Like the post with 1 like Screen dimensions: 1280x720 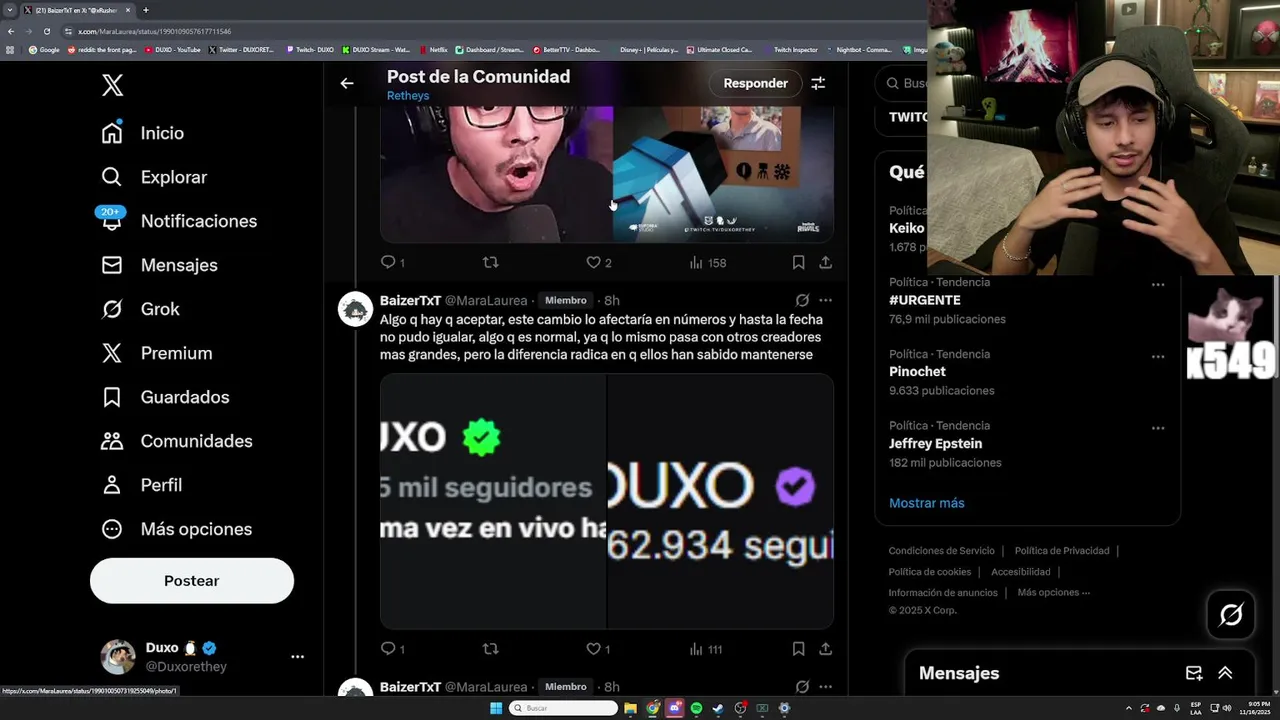click(x=599, y=649)
